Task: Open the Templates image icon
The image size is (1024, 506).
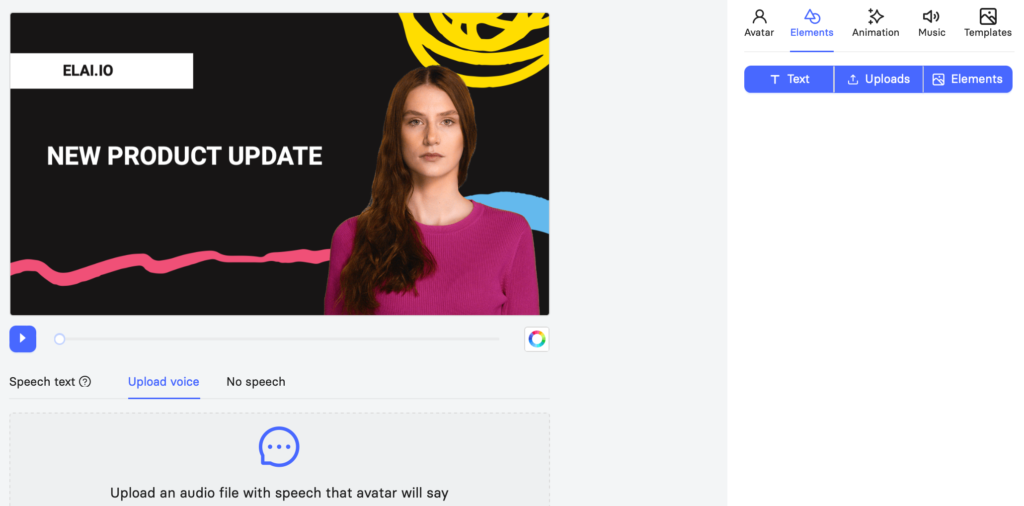Action: 988,16
